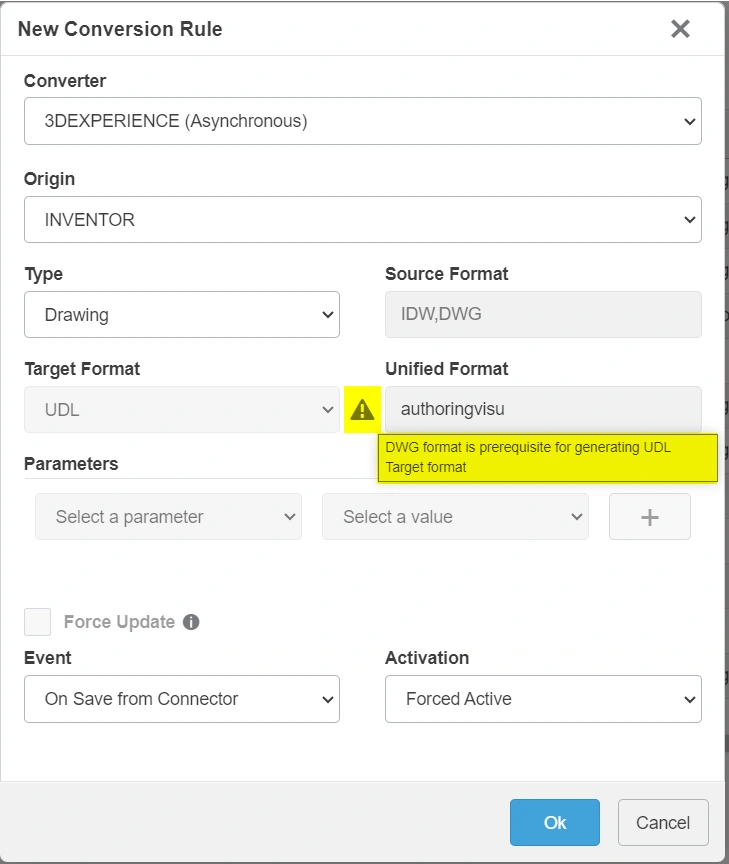Screen dimensions: 729x864
Task: Click the plus add-parameter button
Action: pos(649,517)
